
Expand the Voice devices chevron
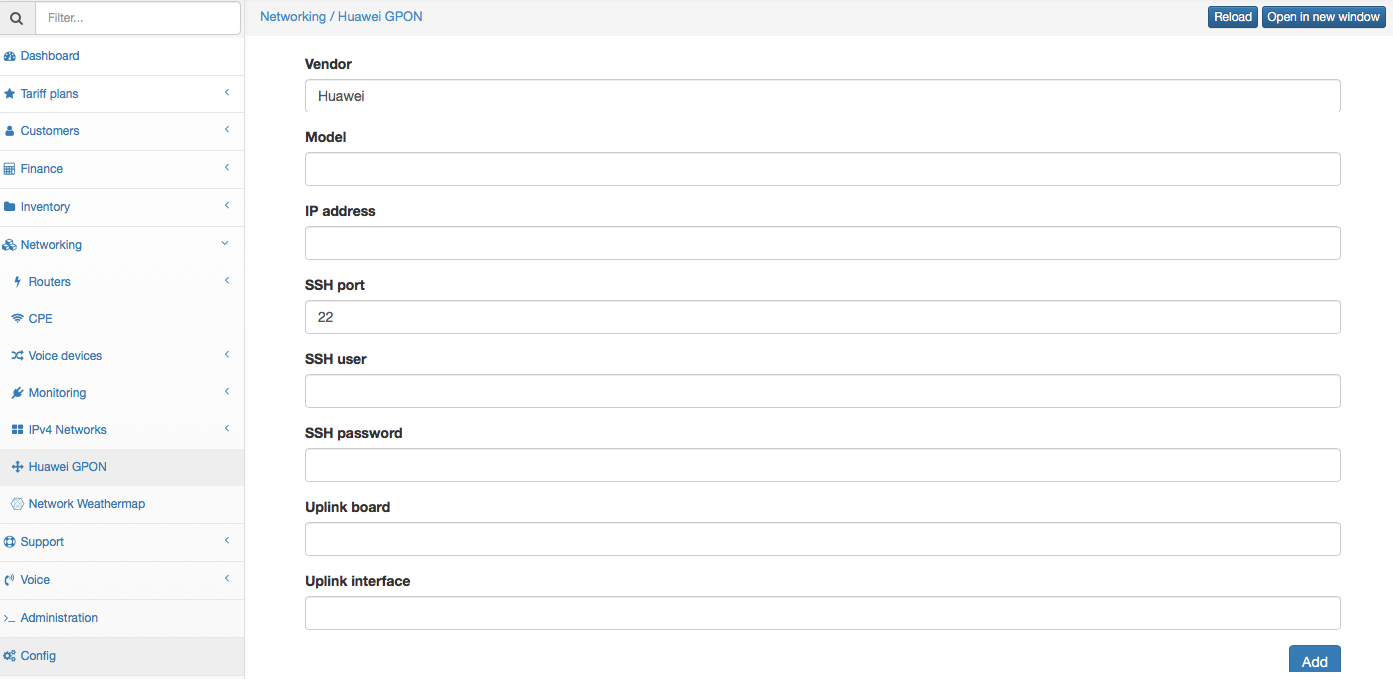click(x=227, y=355)
